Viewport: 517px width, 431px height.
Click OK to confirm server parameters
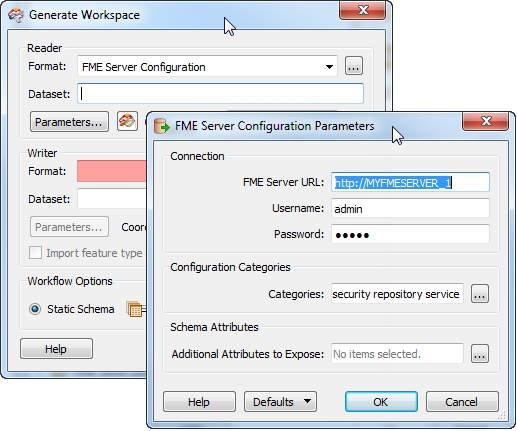(x=381, y=402)
